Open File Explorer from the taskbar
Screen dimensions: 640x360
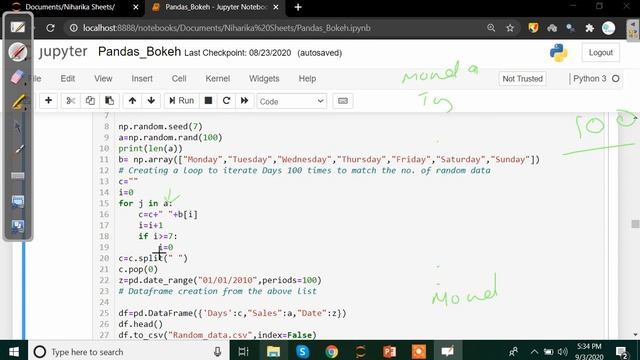273,351
